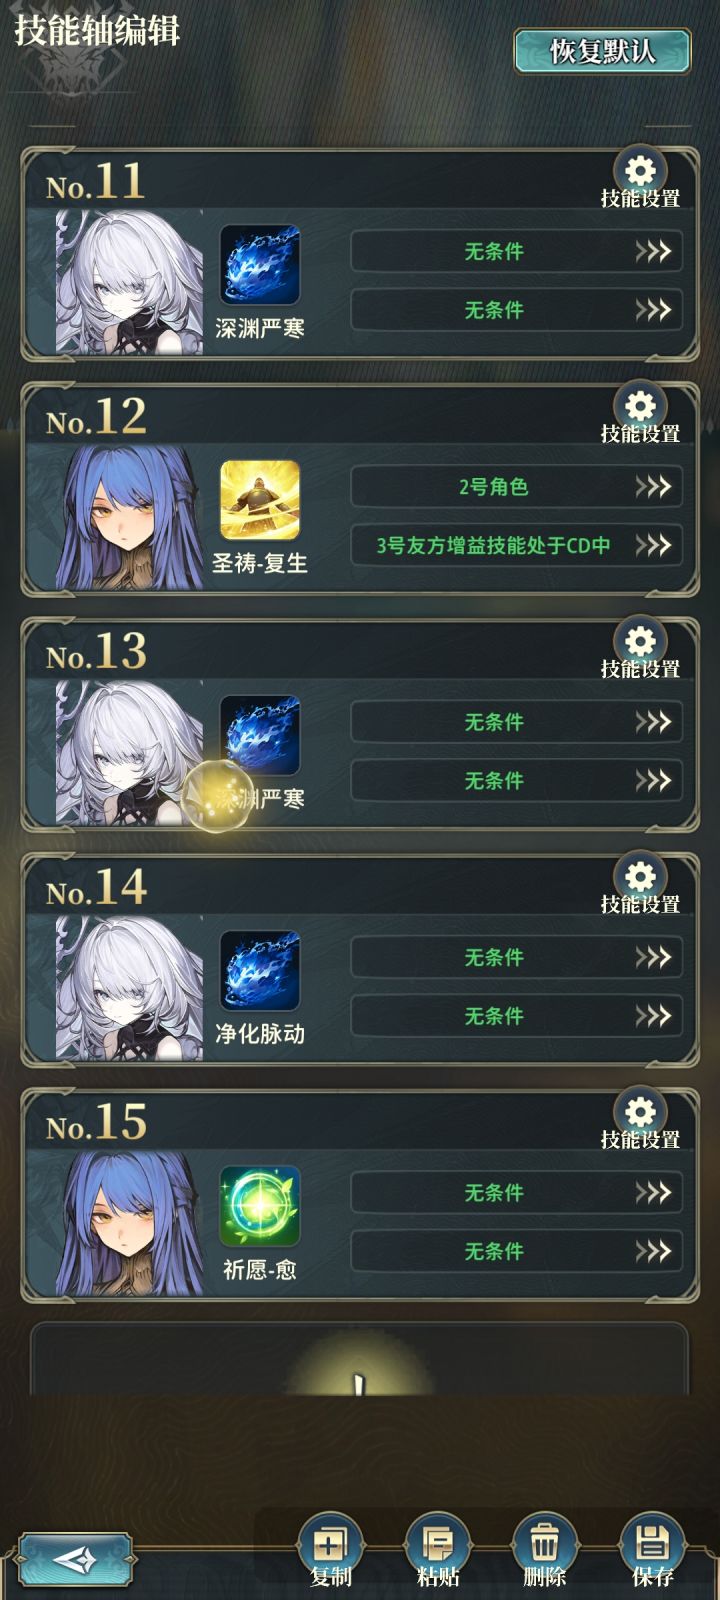
Task: Select the blue-haired portrait in No.12
Action: (130, 518)
